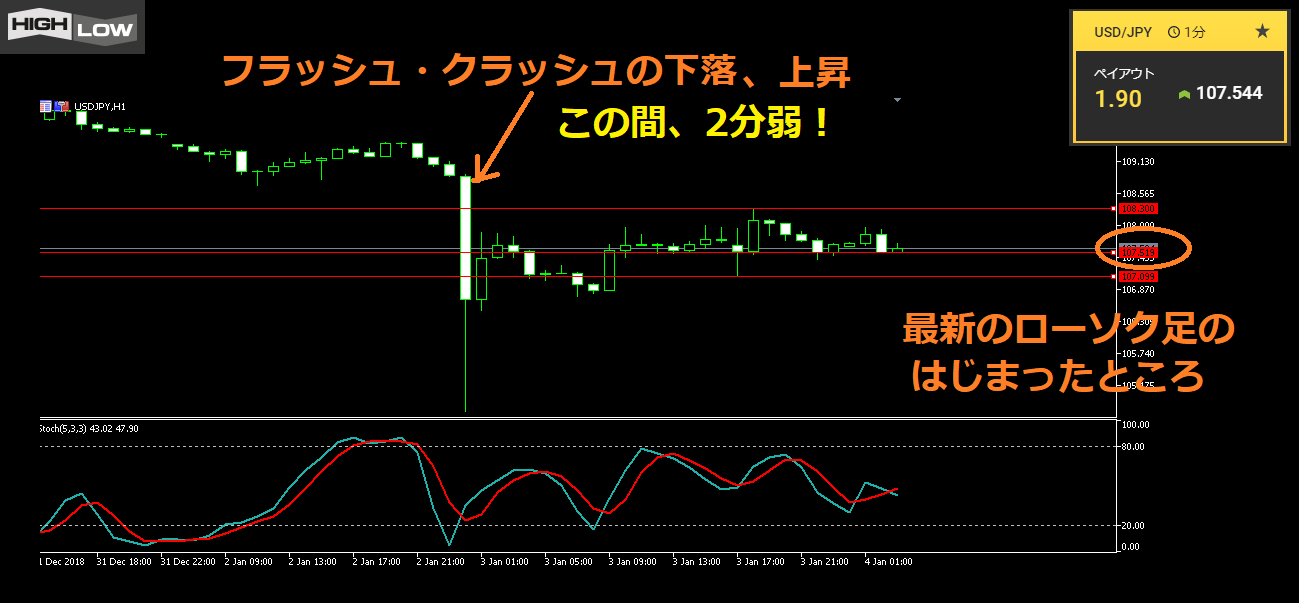The image size is (1299, 603).
Task: Click the 80.00 stochastic level label
Action: [1132, 447]
